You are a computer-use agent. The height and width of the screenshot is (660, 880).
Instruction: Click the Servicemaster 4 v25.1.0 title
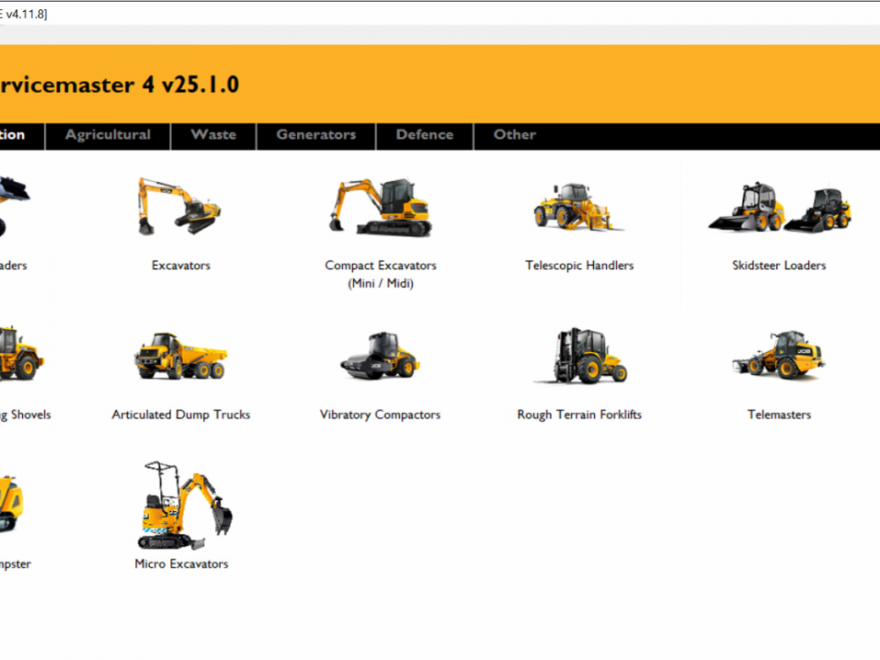point(120,85)
